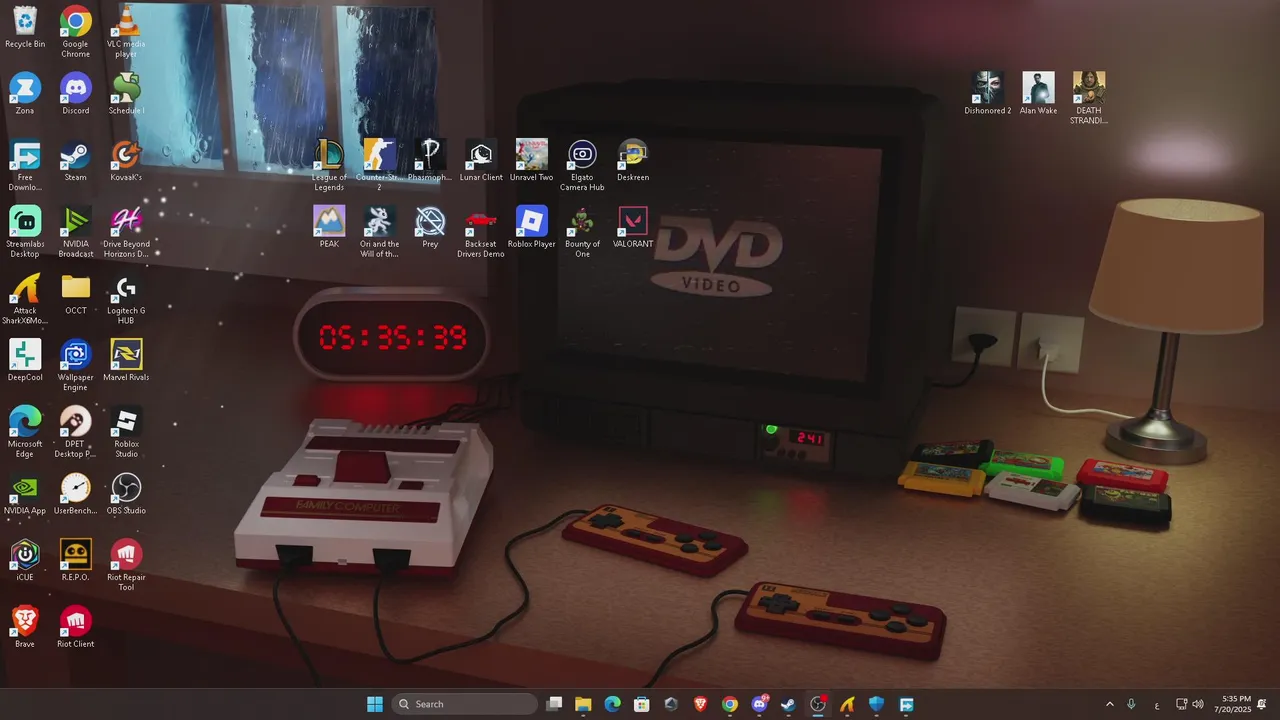The width and height of the screenshot is (1280, 720).
Task: Select the Bounty of One icon
Action: click(x=582, y=232)
